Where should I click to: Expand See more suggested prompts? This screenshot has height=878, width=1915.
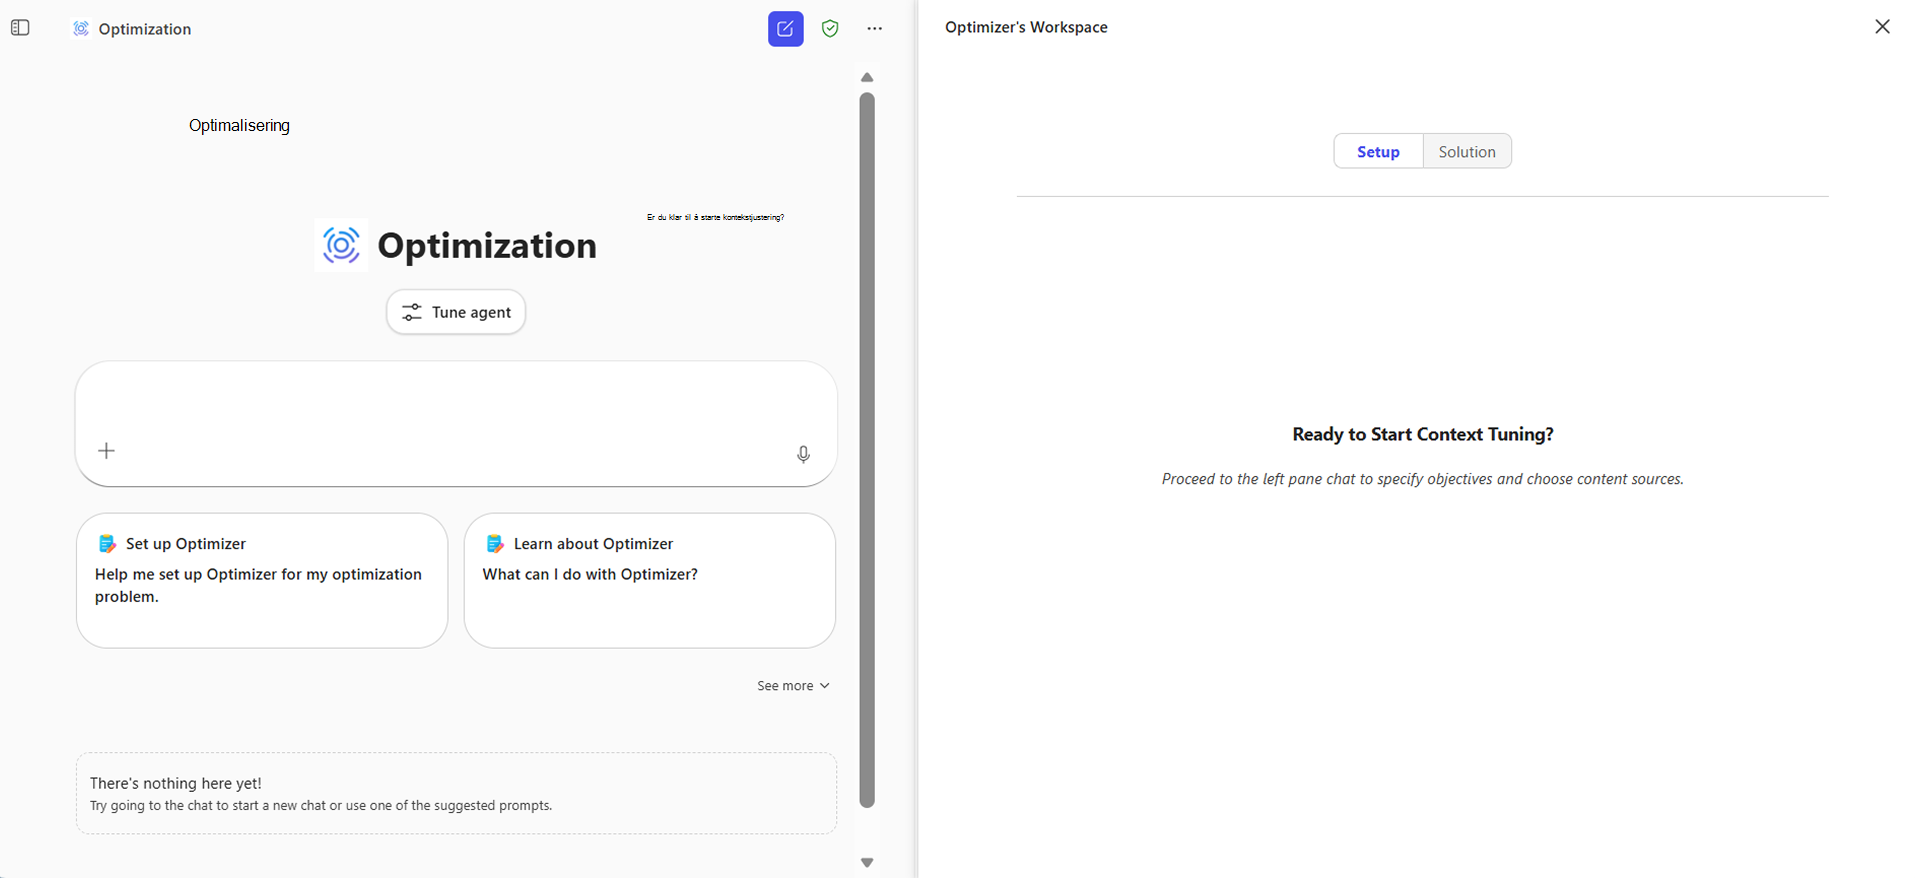793,686
